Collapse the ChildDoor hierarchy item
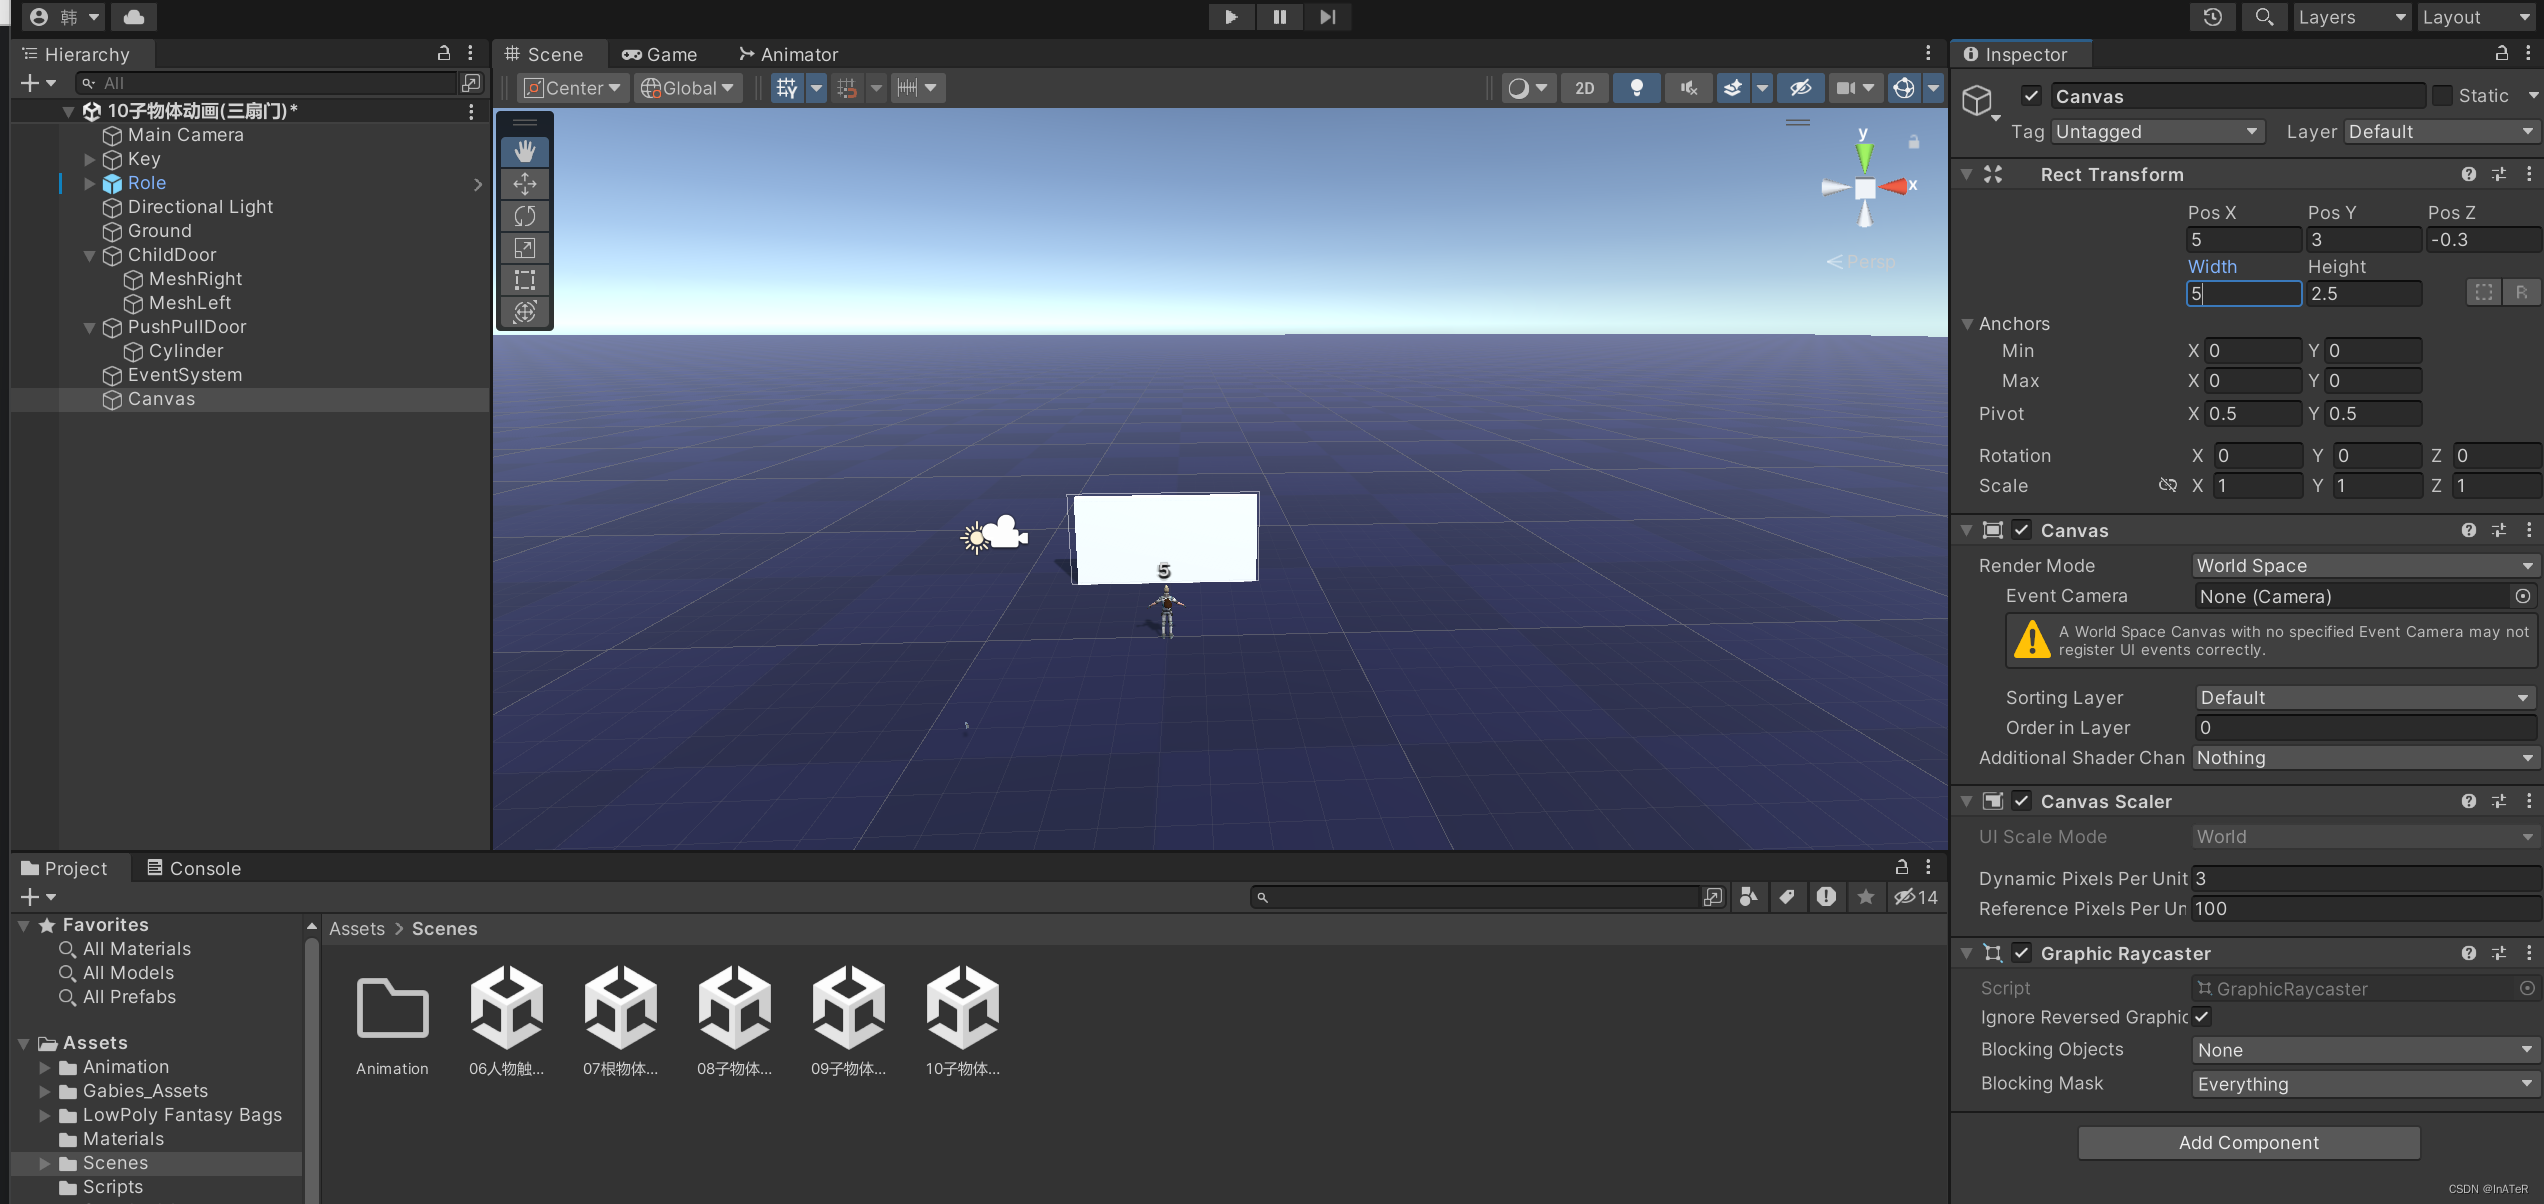This screenshot has width=2544, height=1204. (89, 255)
